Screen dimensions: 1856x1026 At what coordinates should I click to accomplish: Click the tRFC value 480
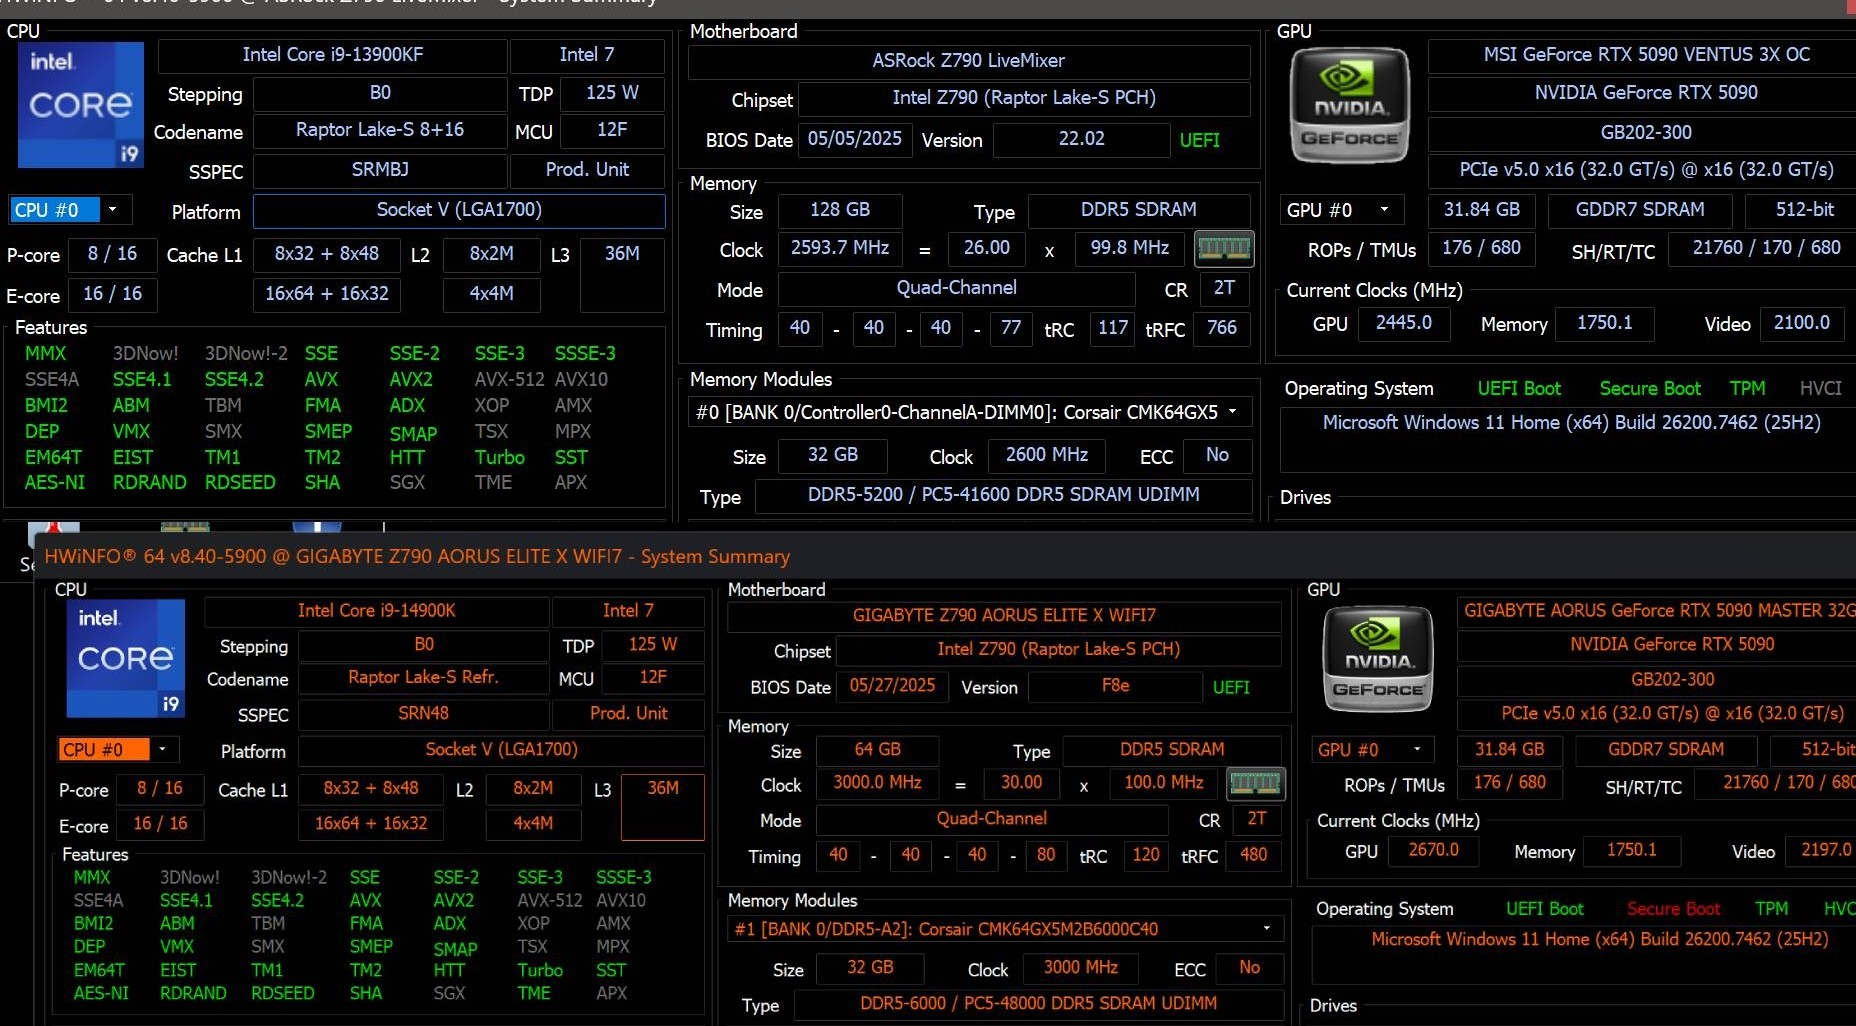[1253, 855]
